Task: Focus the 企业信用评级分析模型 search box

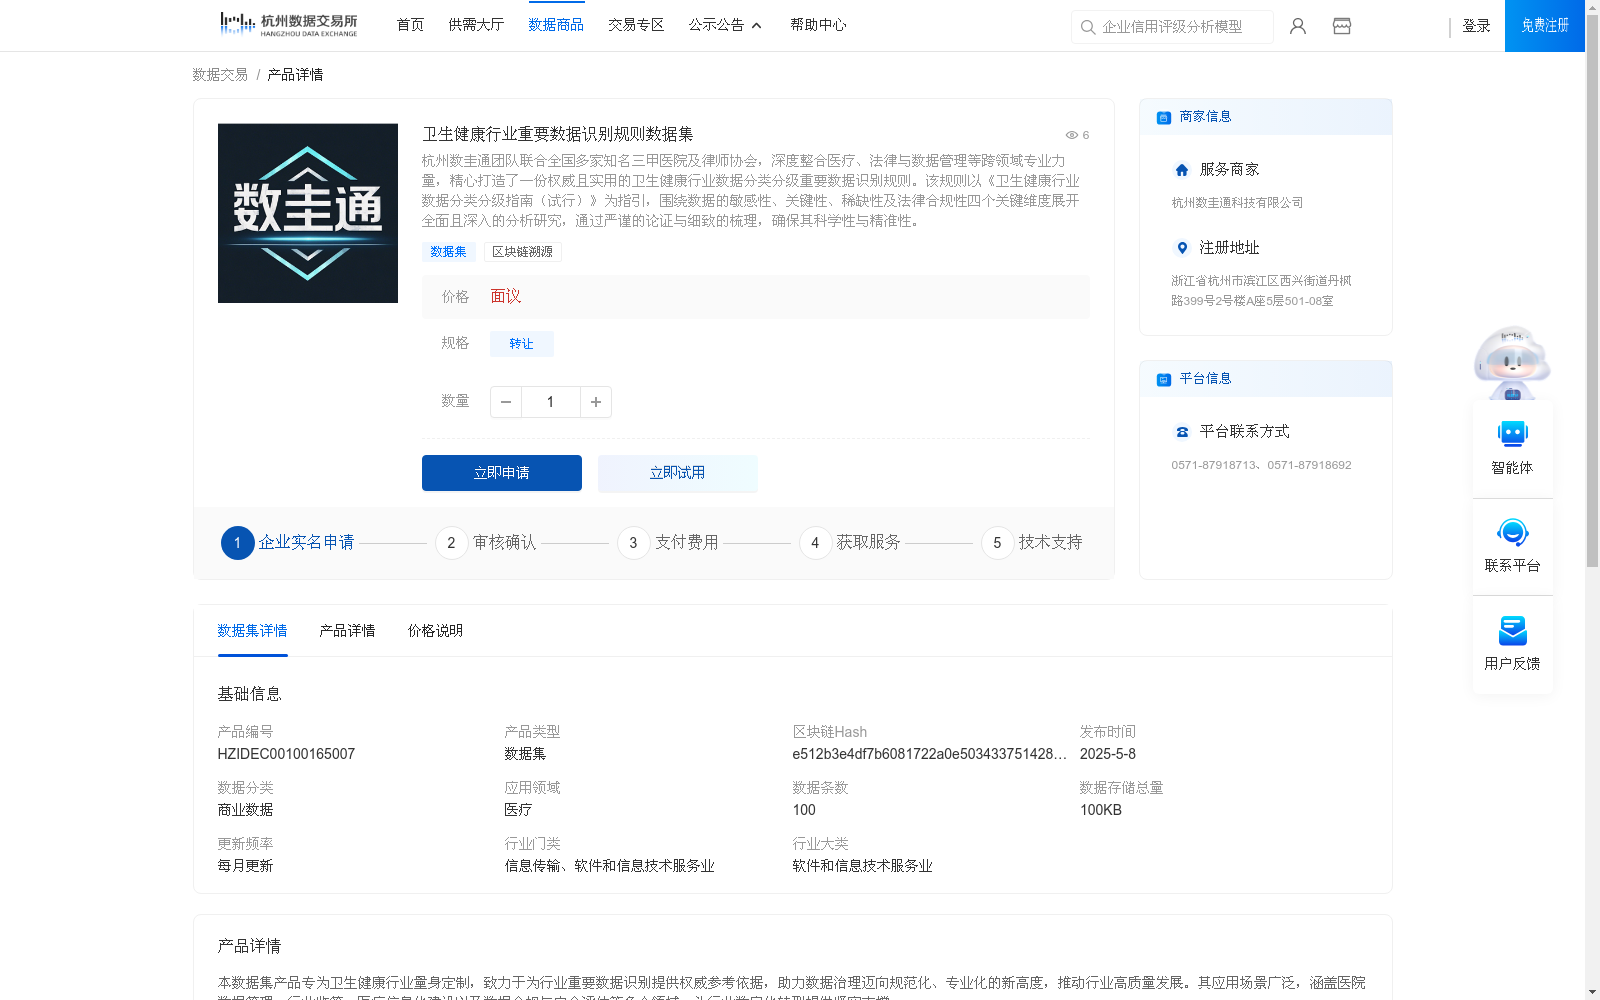Action: click(x=1172, y=27)
